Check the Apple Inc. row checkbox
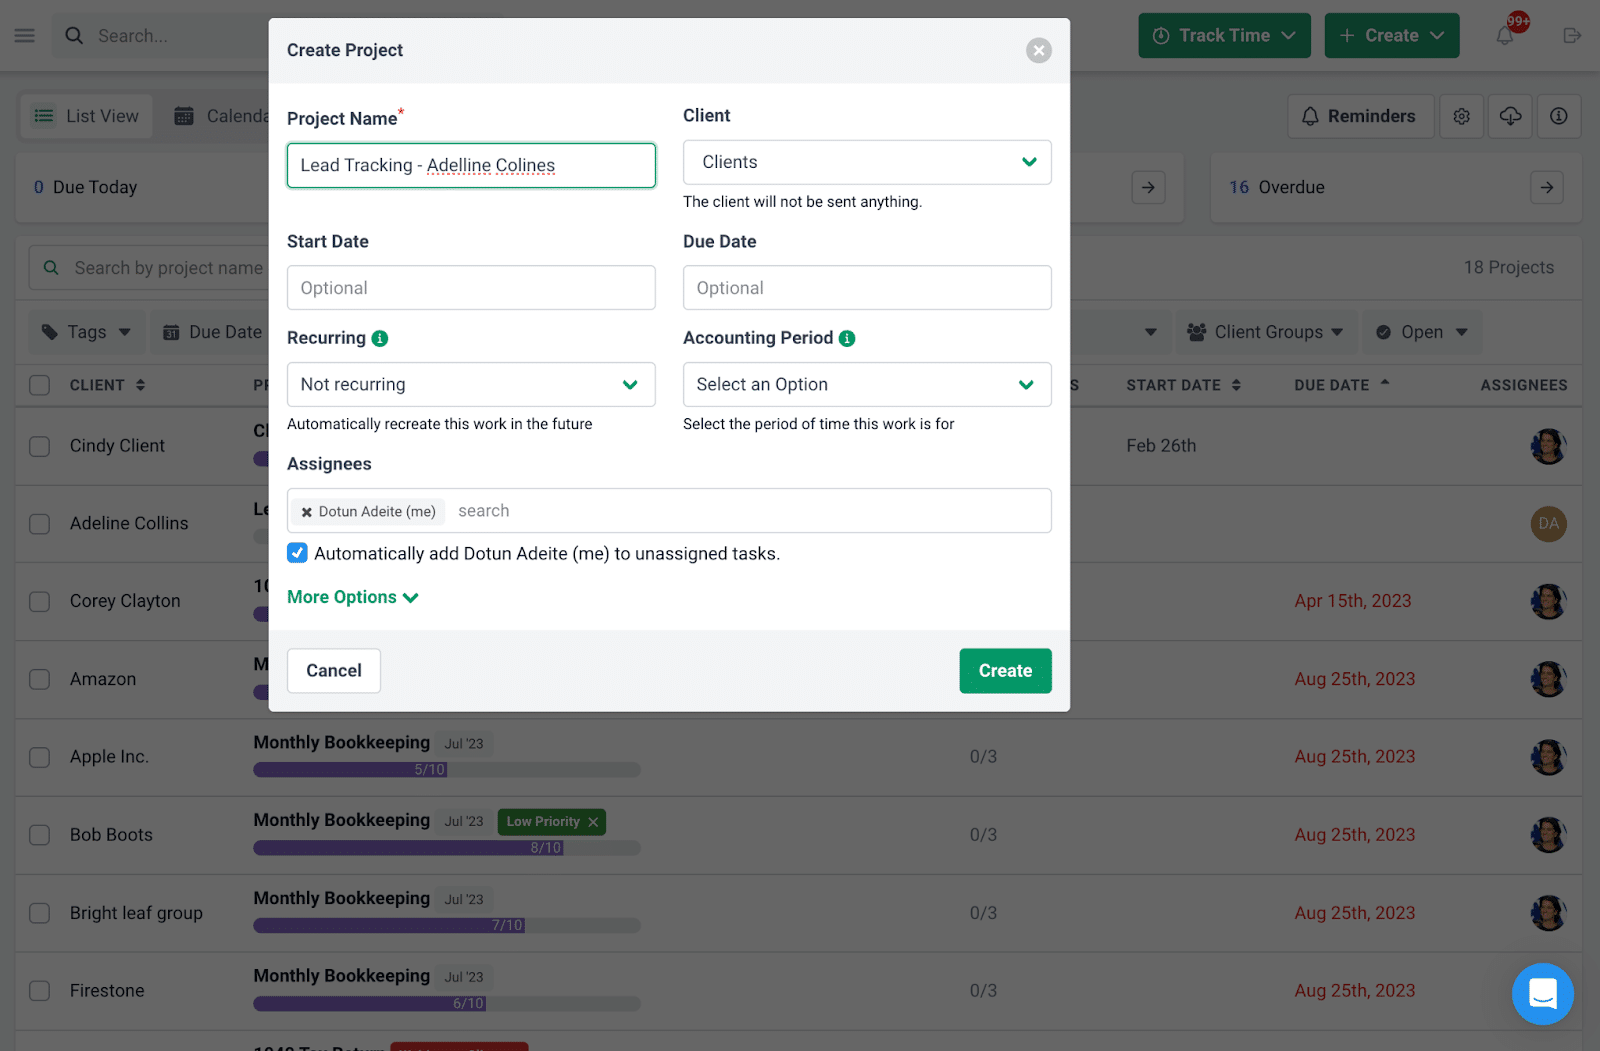The width and height of the screenshot is (1600, 1051). pos(40,758)
